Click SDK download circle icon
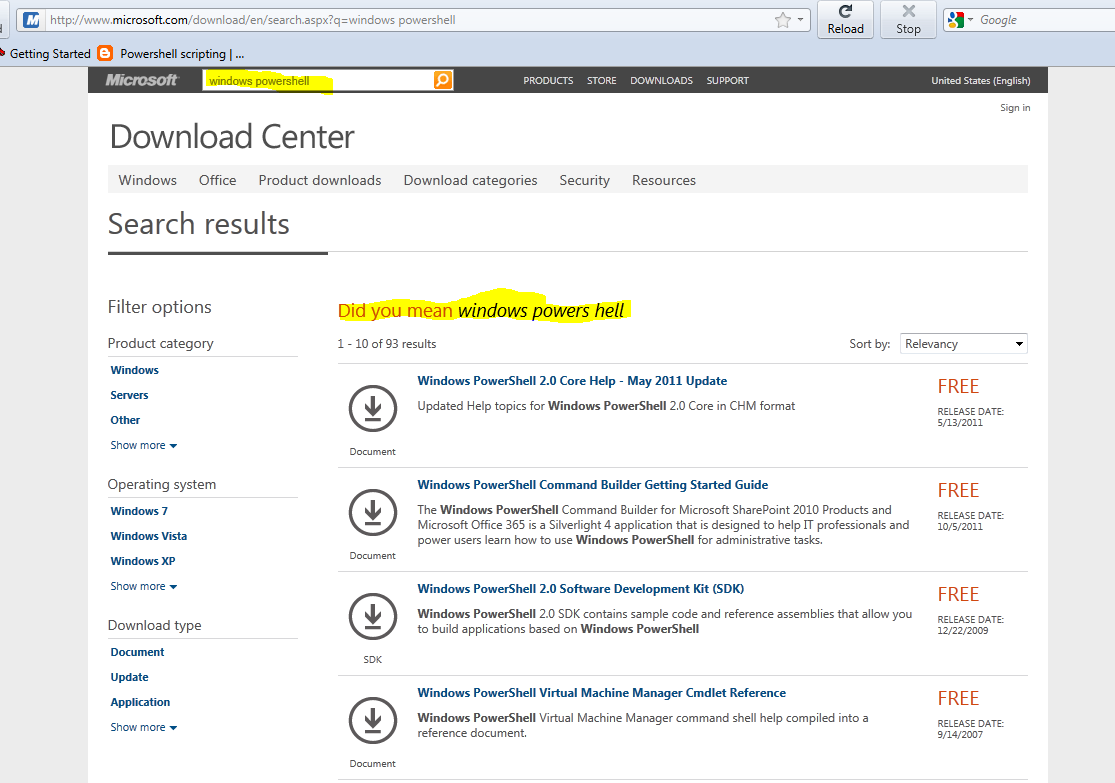 [373, 616]
